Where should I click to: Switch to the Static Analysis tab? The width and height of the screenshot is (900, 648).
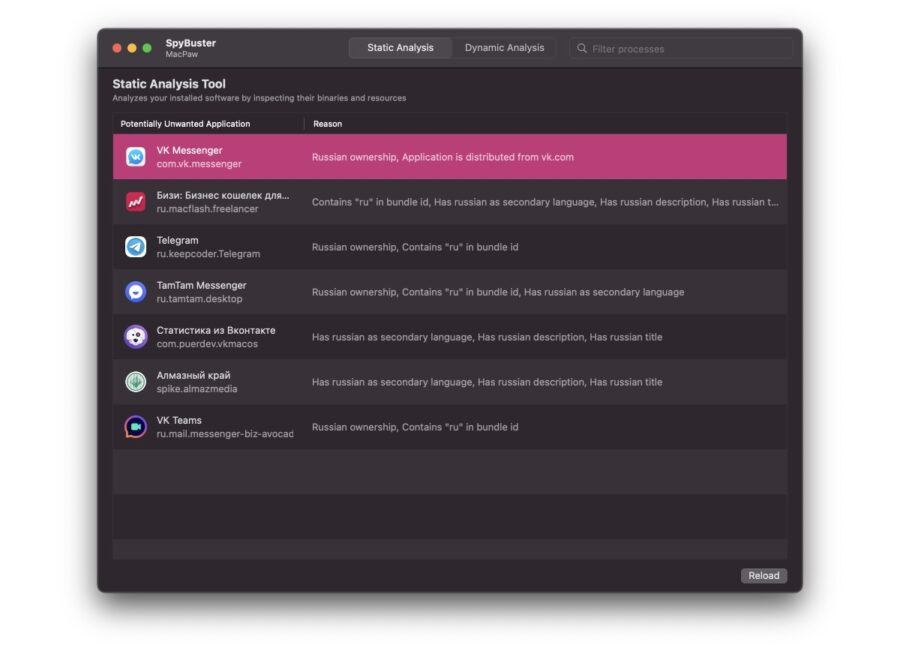click(x=400, y=48)
